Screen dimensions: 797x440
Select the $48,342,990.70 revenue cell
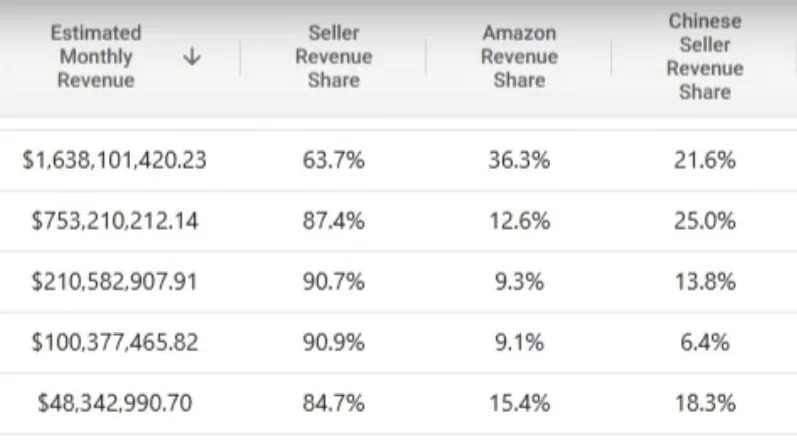(114, 403)
